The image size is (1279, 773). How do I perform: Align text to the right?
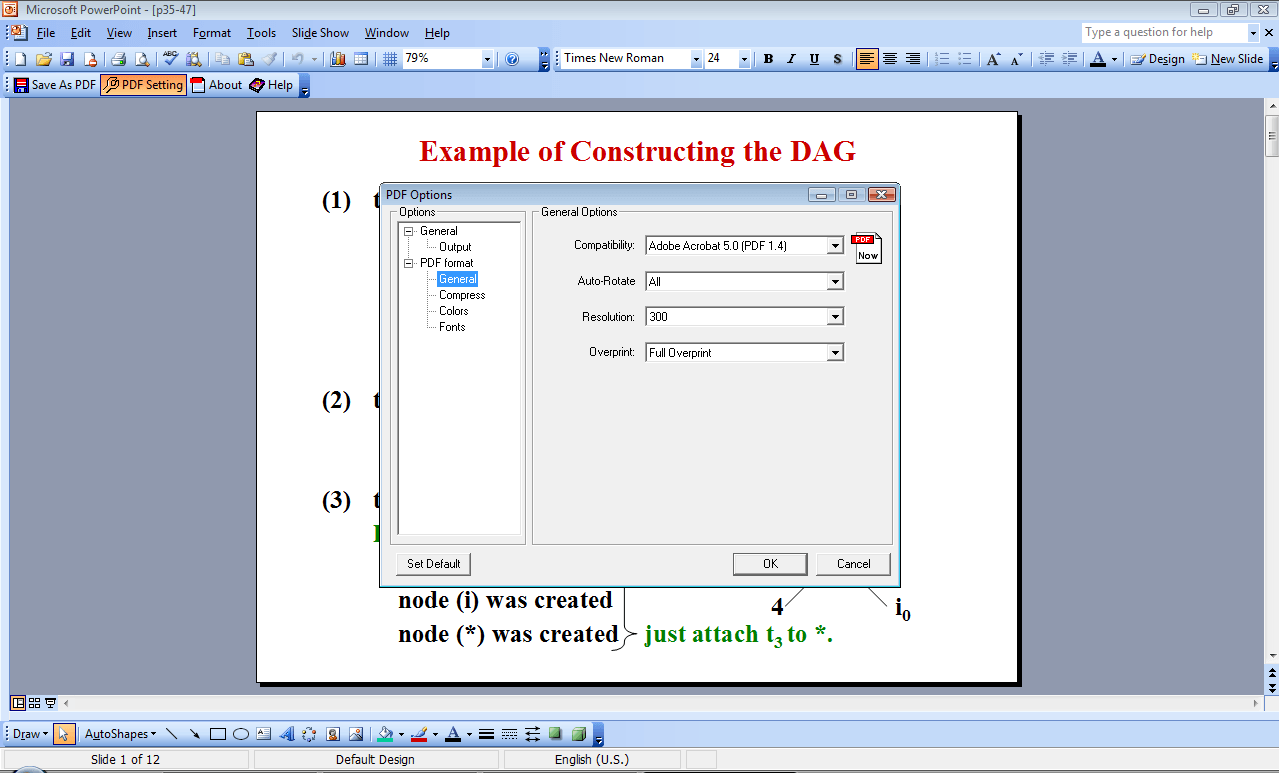913,59
